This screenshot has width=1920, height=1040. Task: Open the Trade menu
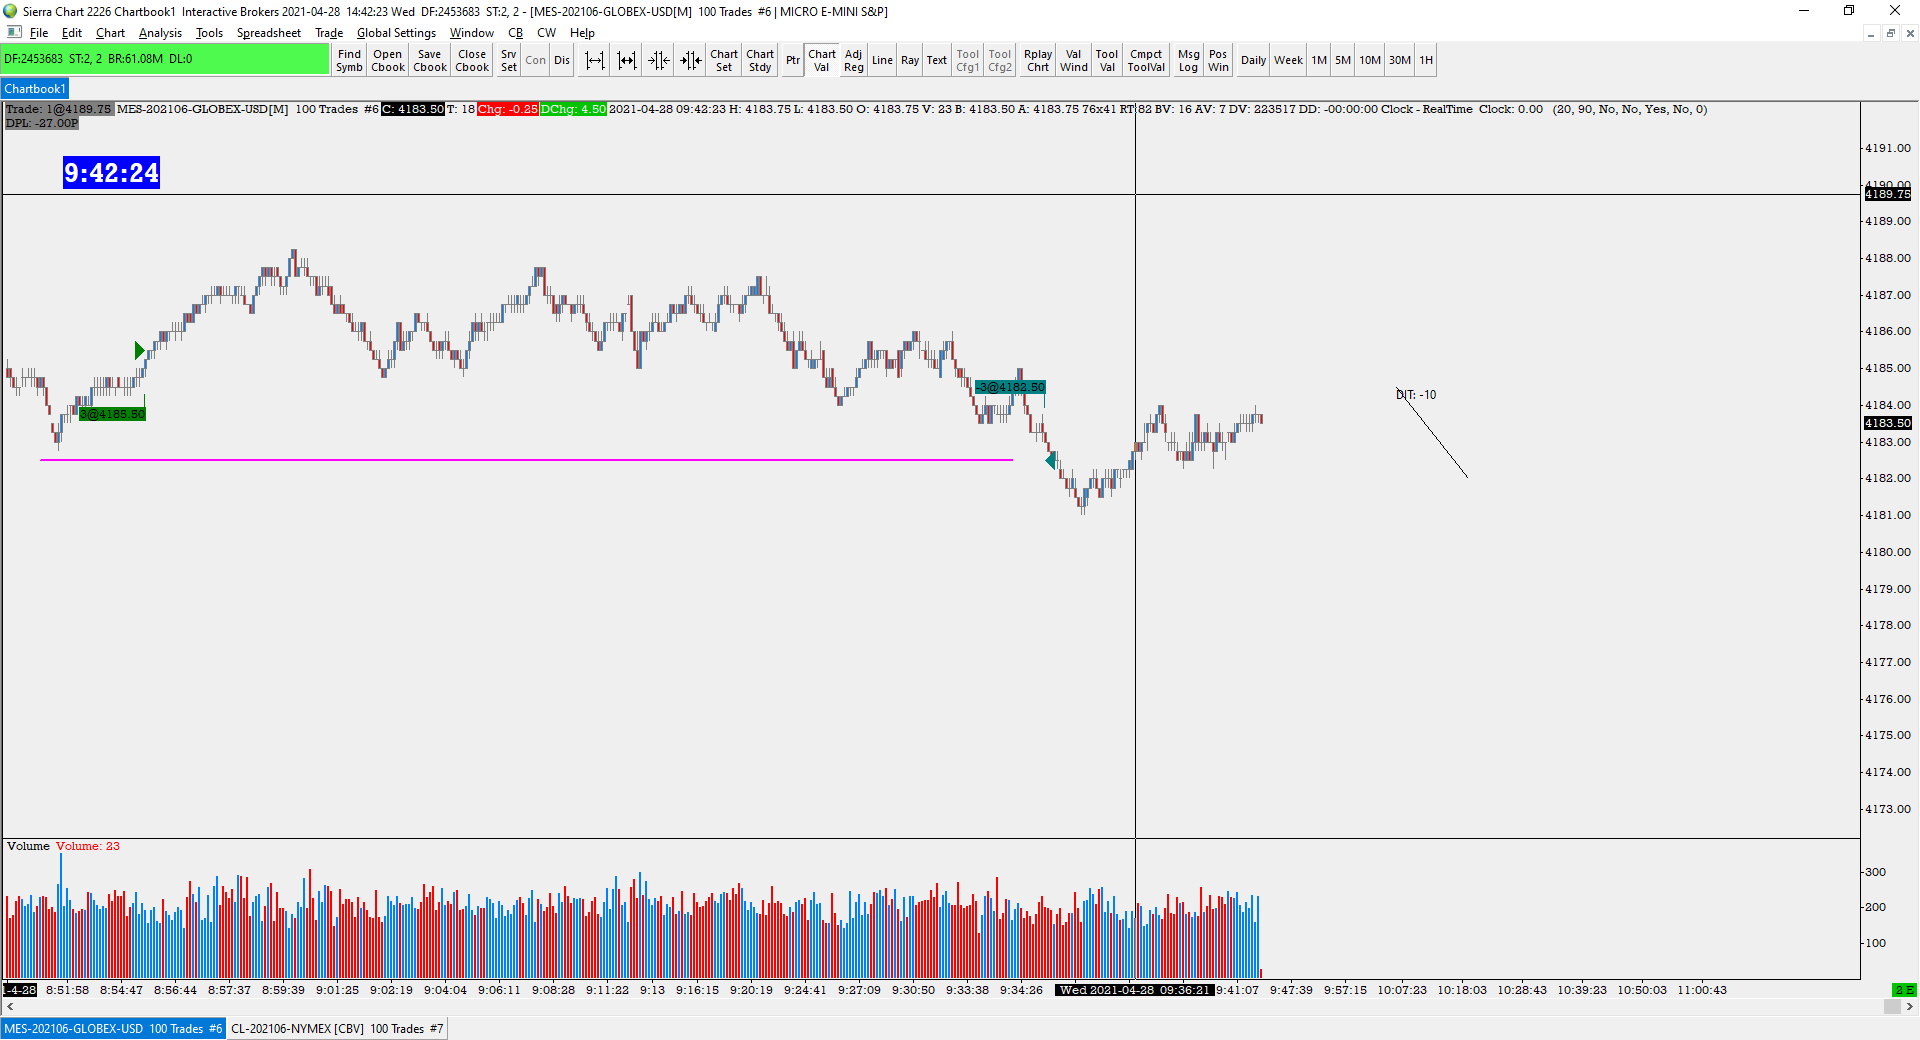tap(329, 33)
